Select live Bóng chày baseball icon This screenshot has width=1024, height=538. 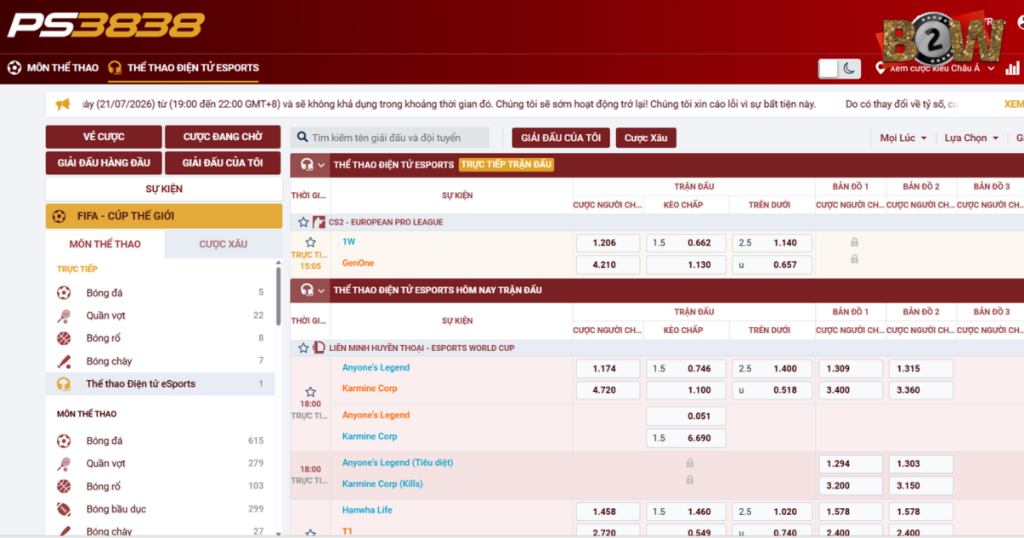(x=63, y=361)
